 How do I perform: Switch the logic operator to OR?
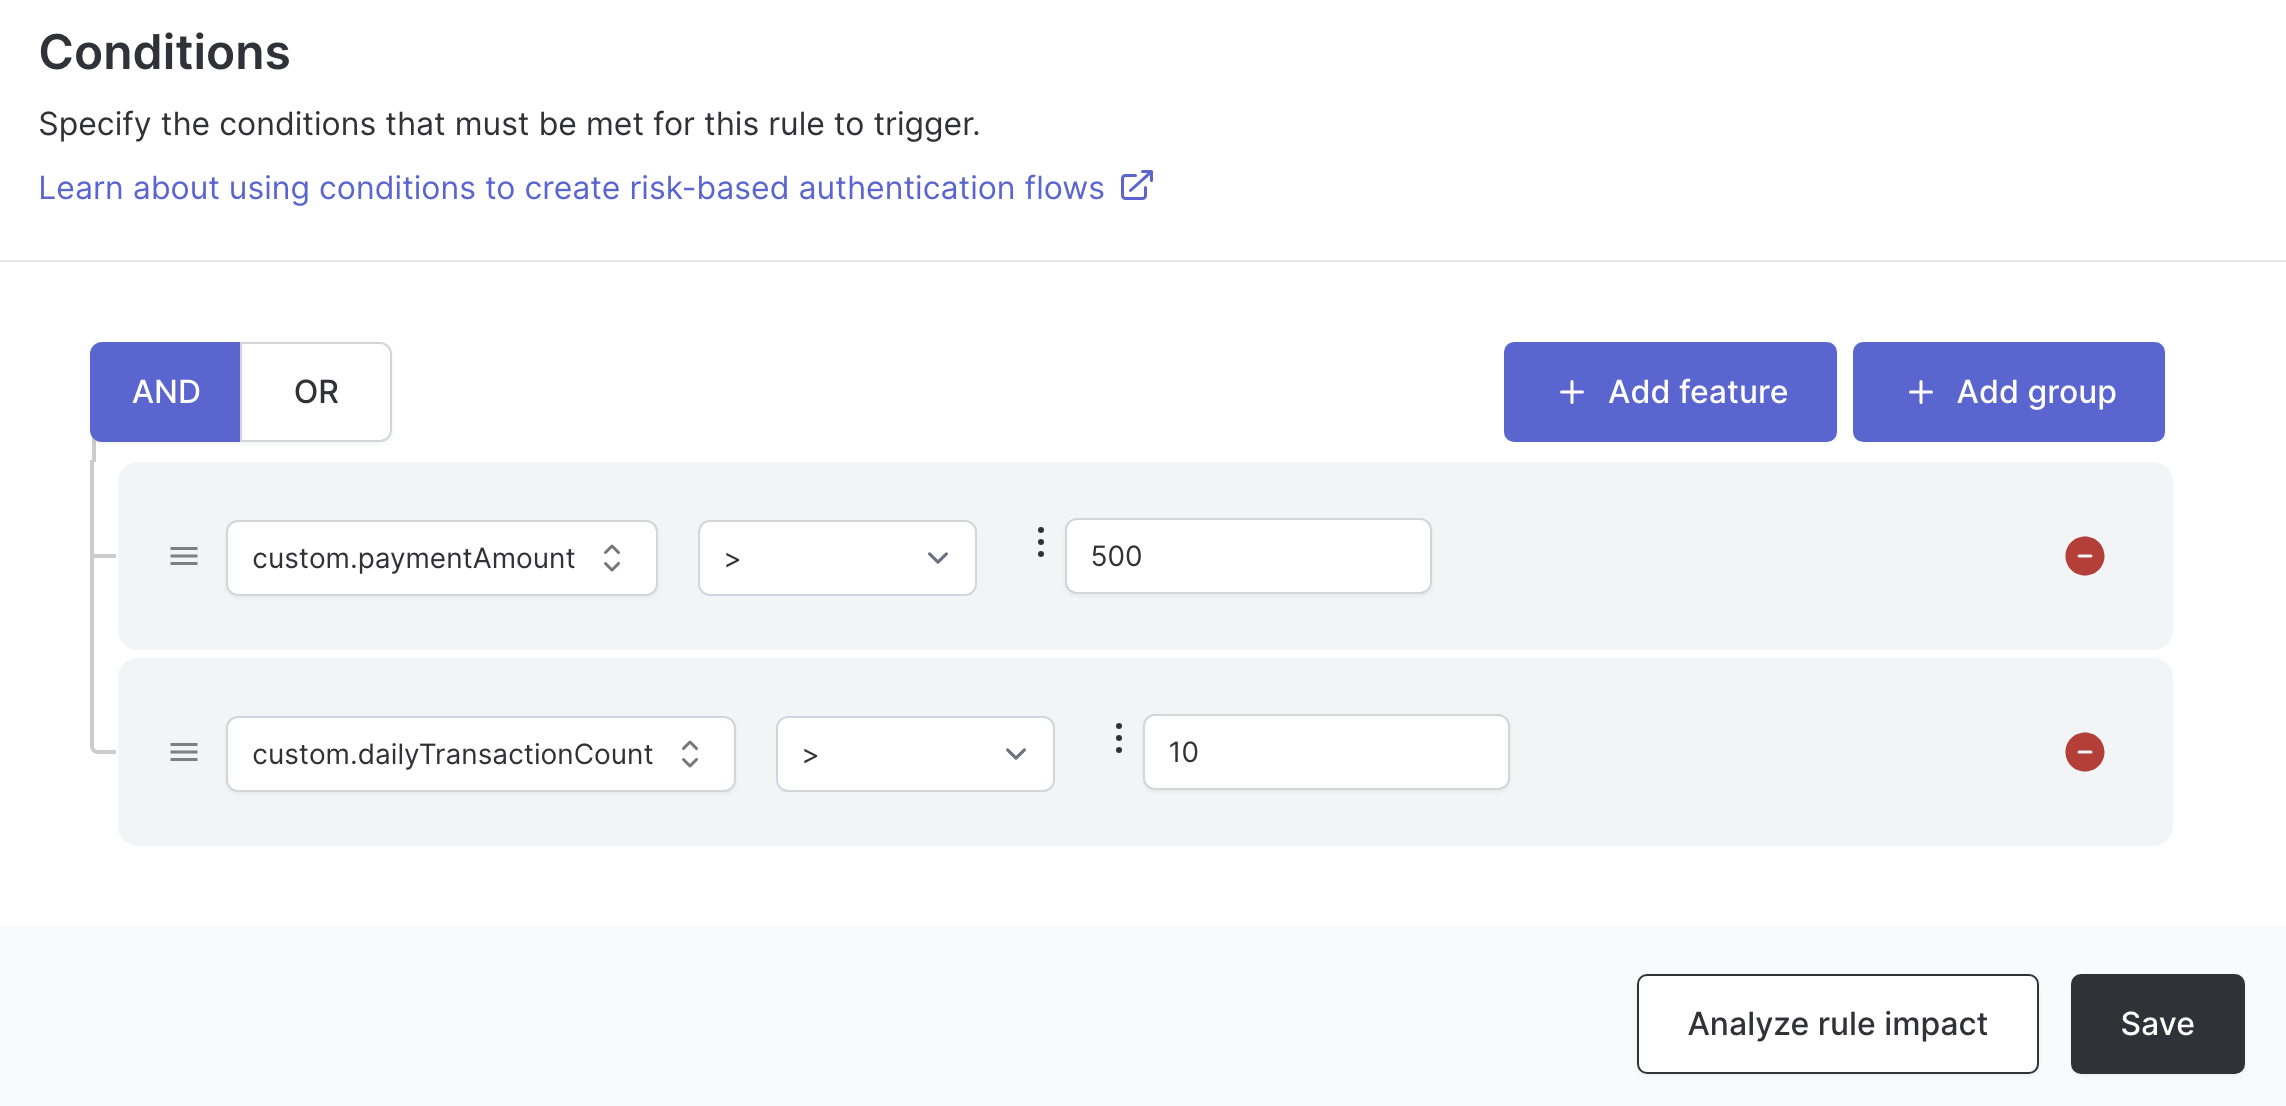(316, 392)
